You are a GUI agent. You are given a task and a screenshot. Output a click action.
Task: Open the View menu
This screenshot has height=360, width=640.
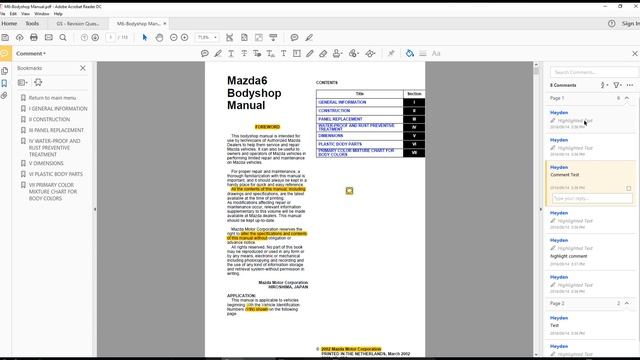(x=25, y=14)
